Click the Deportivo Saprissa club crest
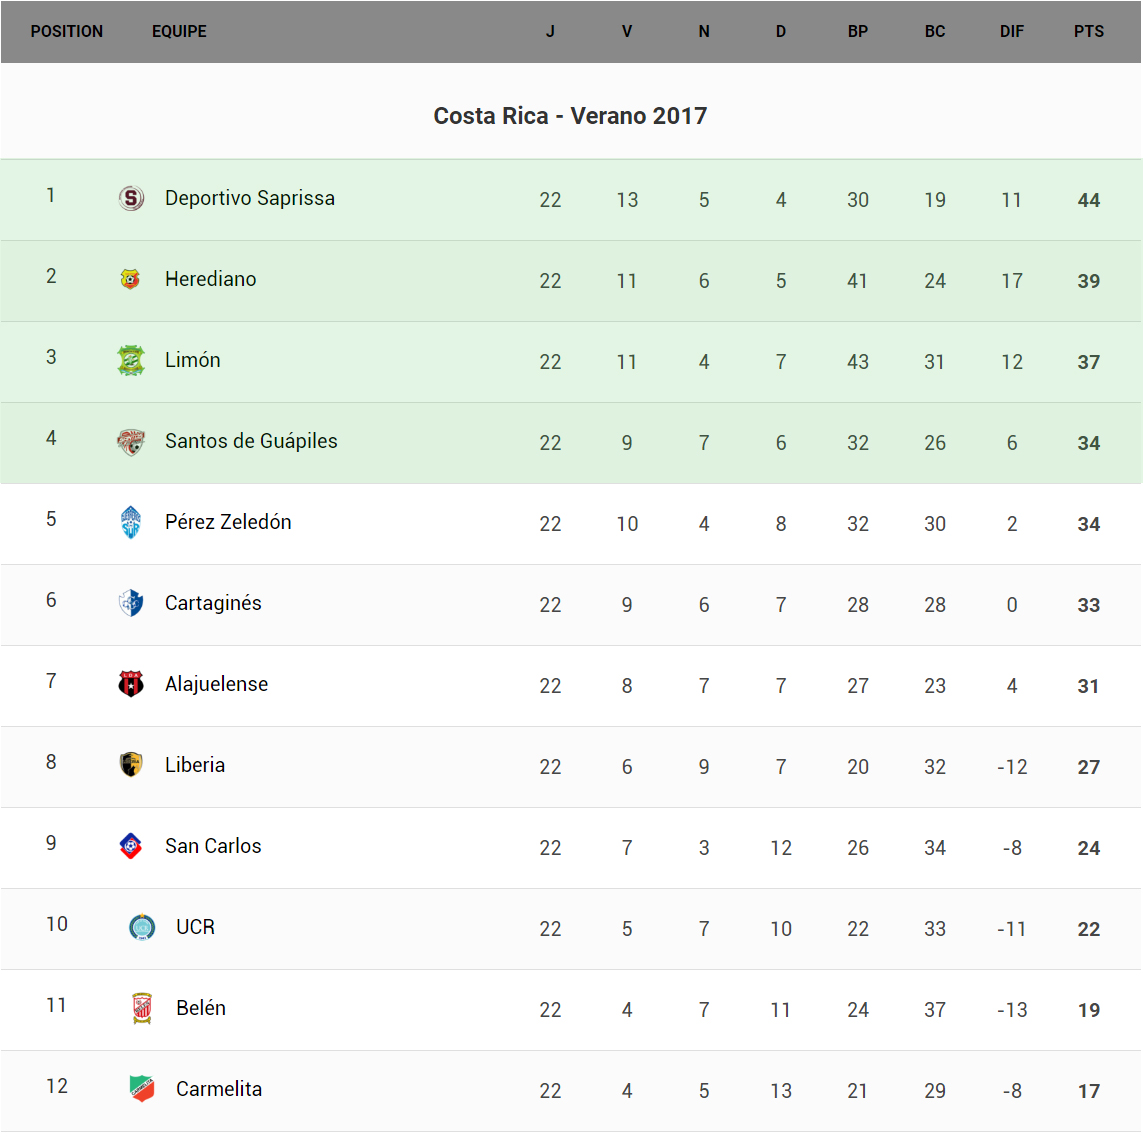 (131, 198)
